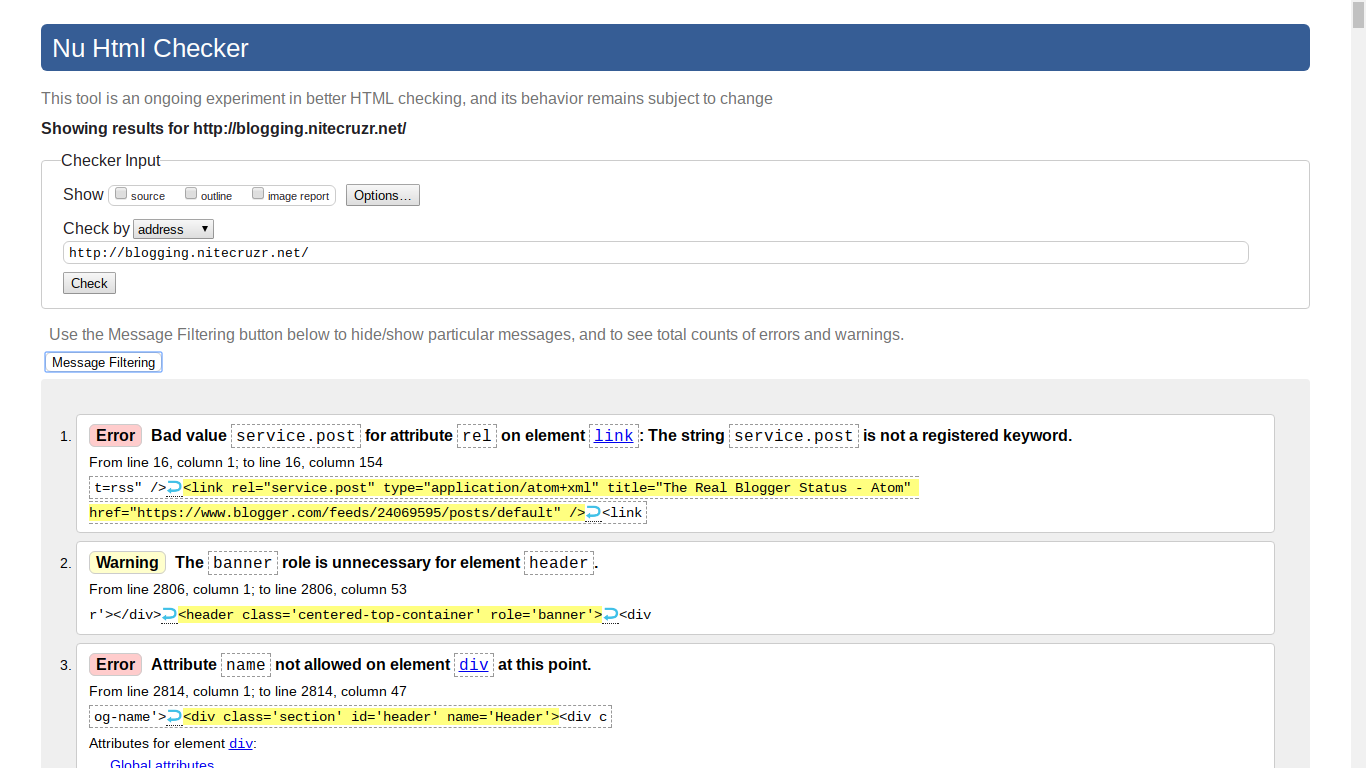The image size is (1366, 768).
Task: Follow the Global attributes link
Action: click(x=161, y=763)
